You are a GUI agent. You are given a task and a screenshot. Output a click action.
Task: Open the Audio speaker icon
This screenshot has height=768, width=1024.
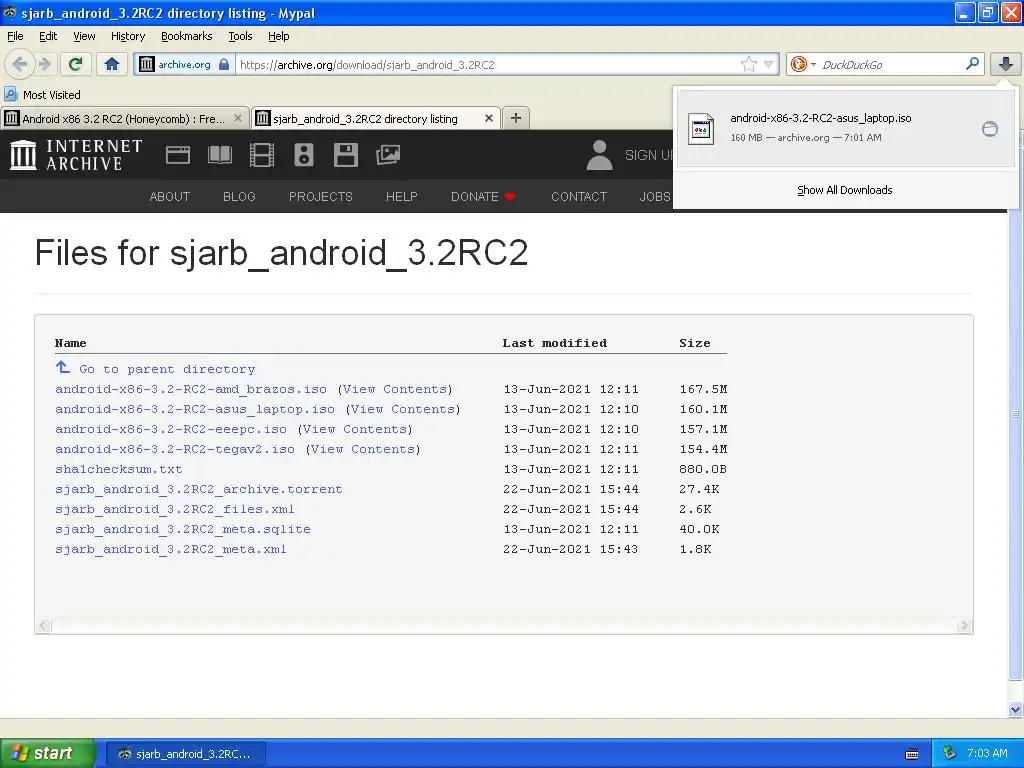pos(304,155)
